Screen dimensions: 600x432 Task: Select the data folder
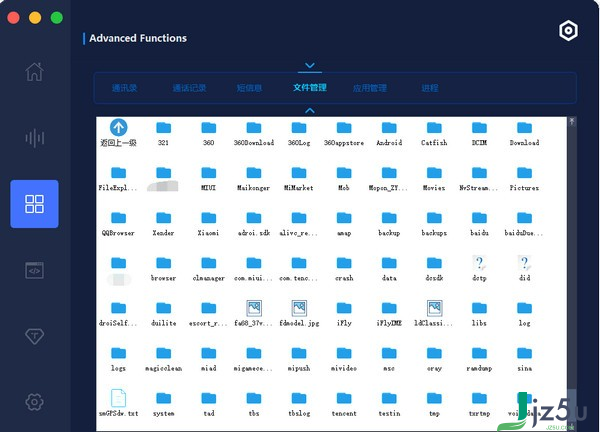click(389, 268)
